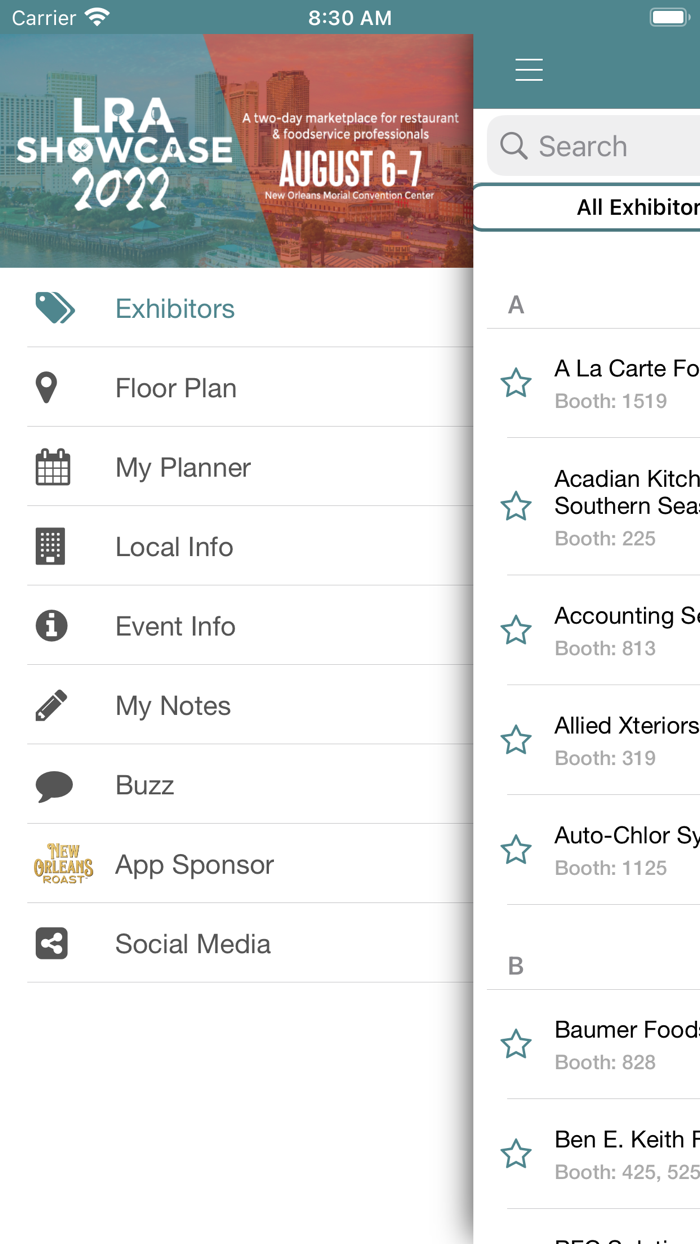This screenshot has height=1244, width=700.
Task: Tap the Local Info building icon
Action: 50,547
